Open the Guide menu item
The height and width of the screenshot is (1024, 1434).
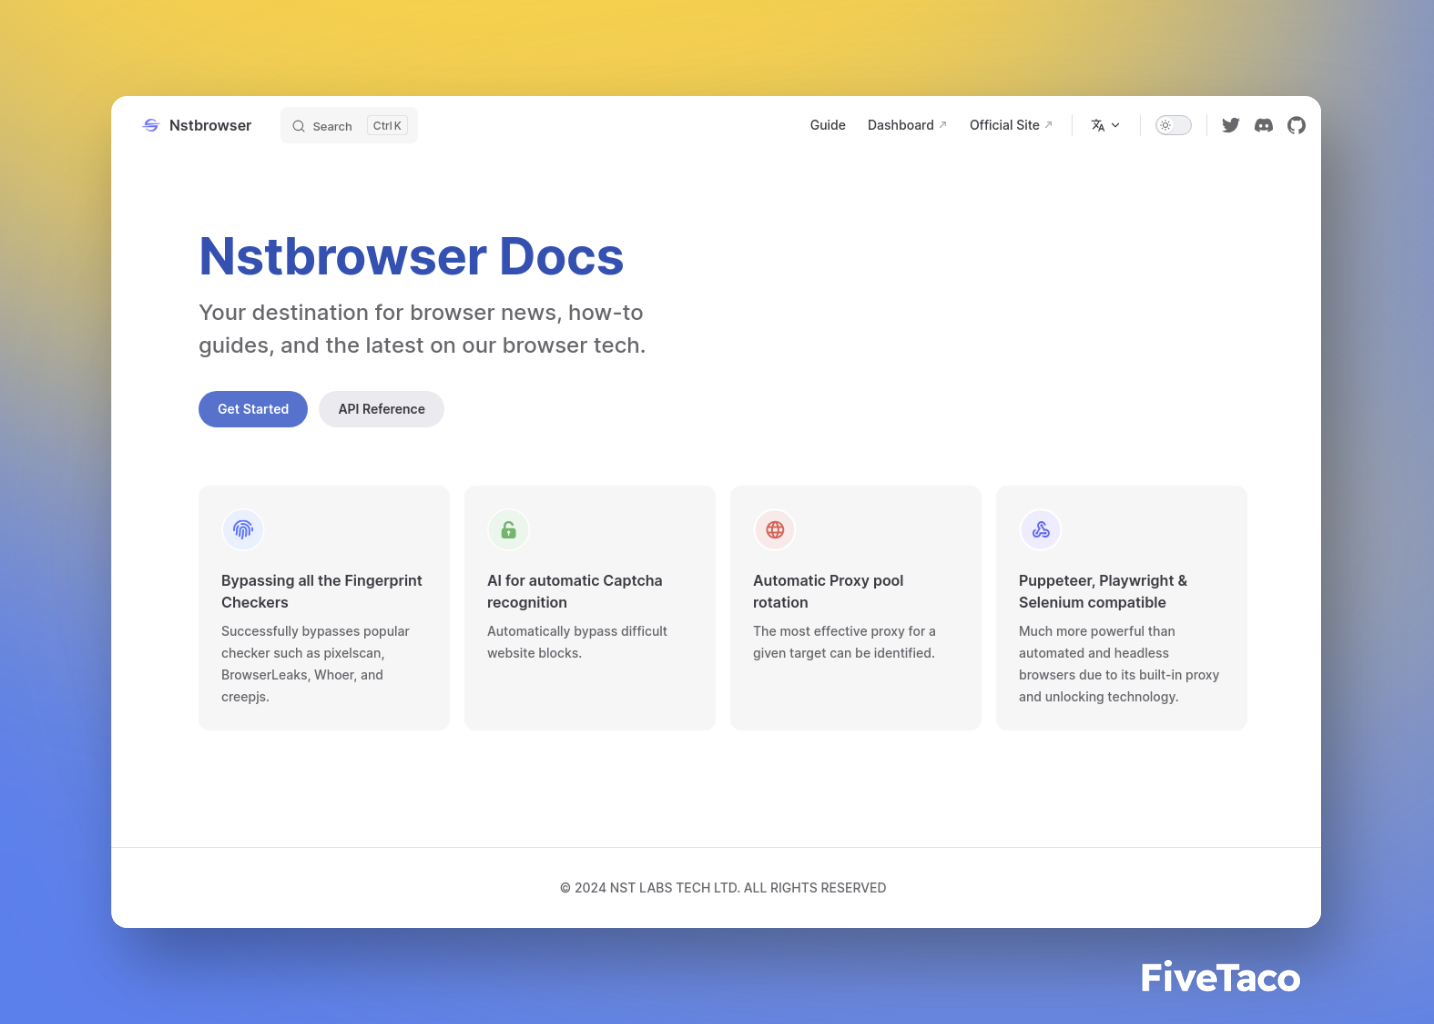pyautogui.click(x=828, y=125)
